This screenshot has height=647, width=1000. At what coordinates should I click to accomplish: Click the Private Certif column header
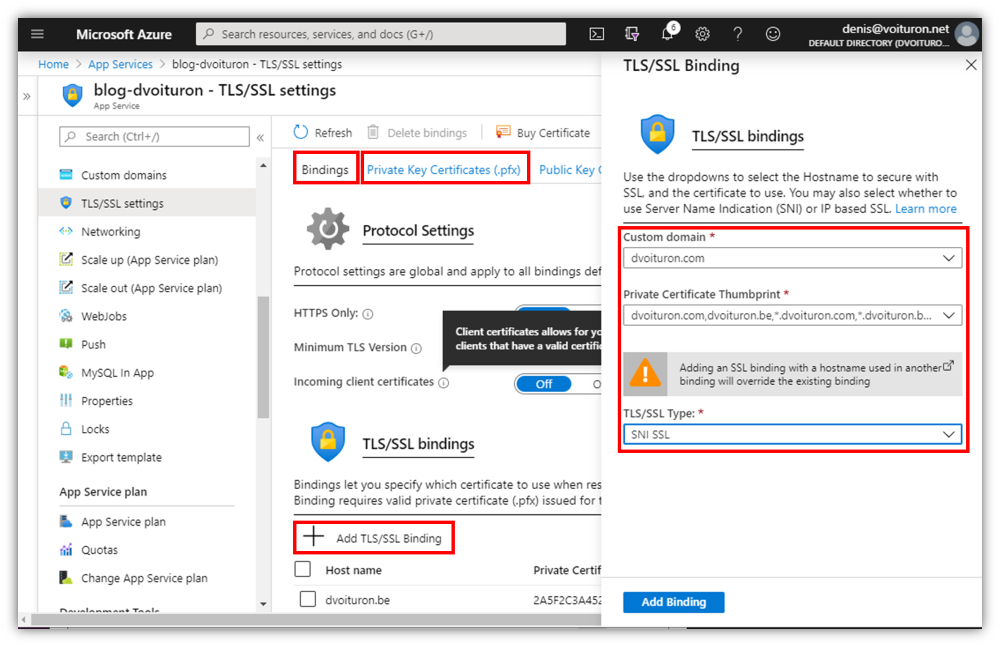[x=567, y=570]
